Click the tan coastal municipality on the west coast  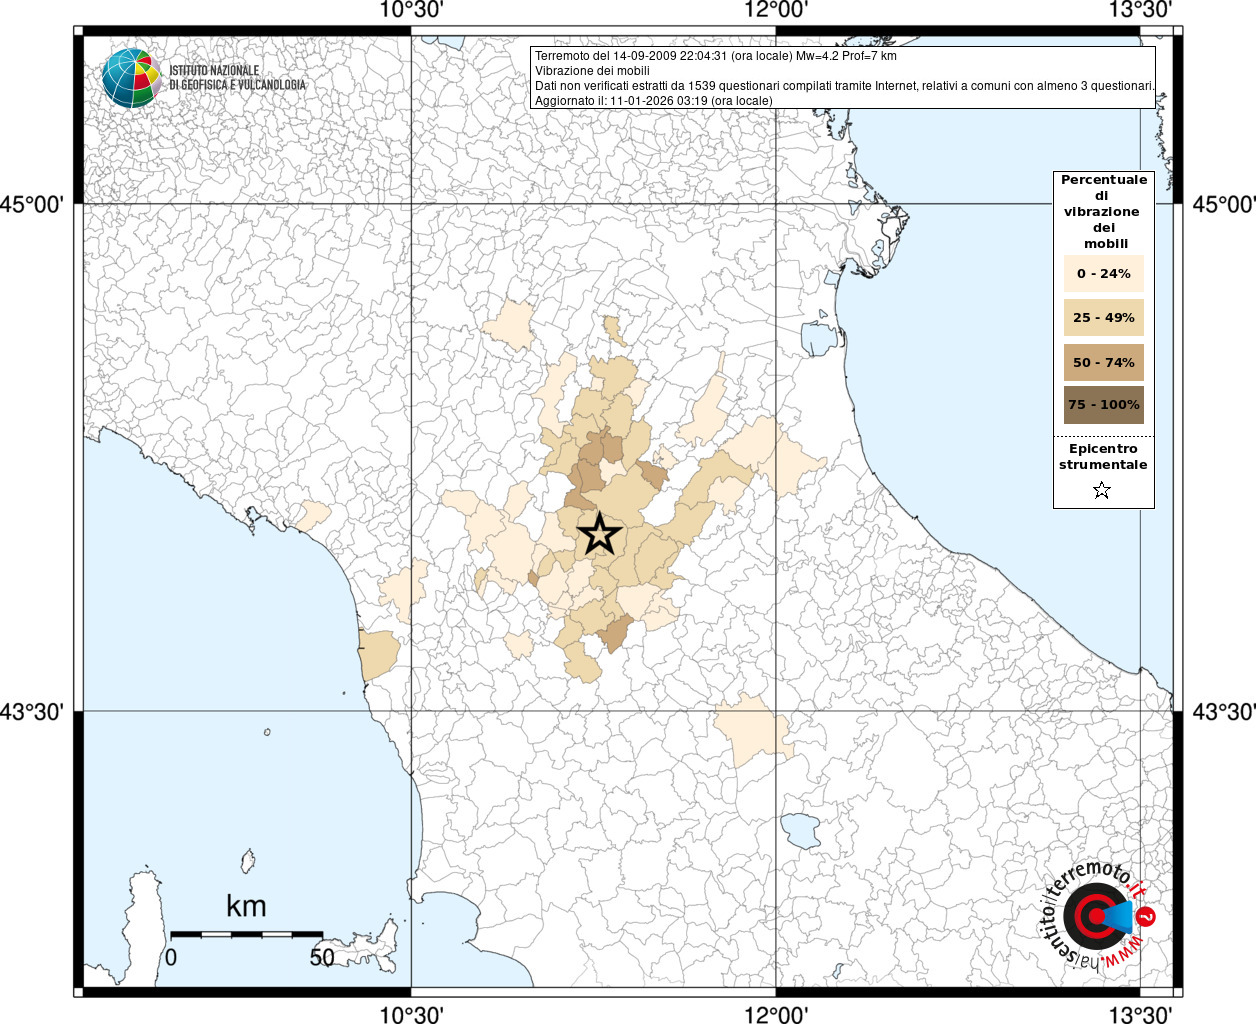[379, 655]
